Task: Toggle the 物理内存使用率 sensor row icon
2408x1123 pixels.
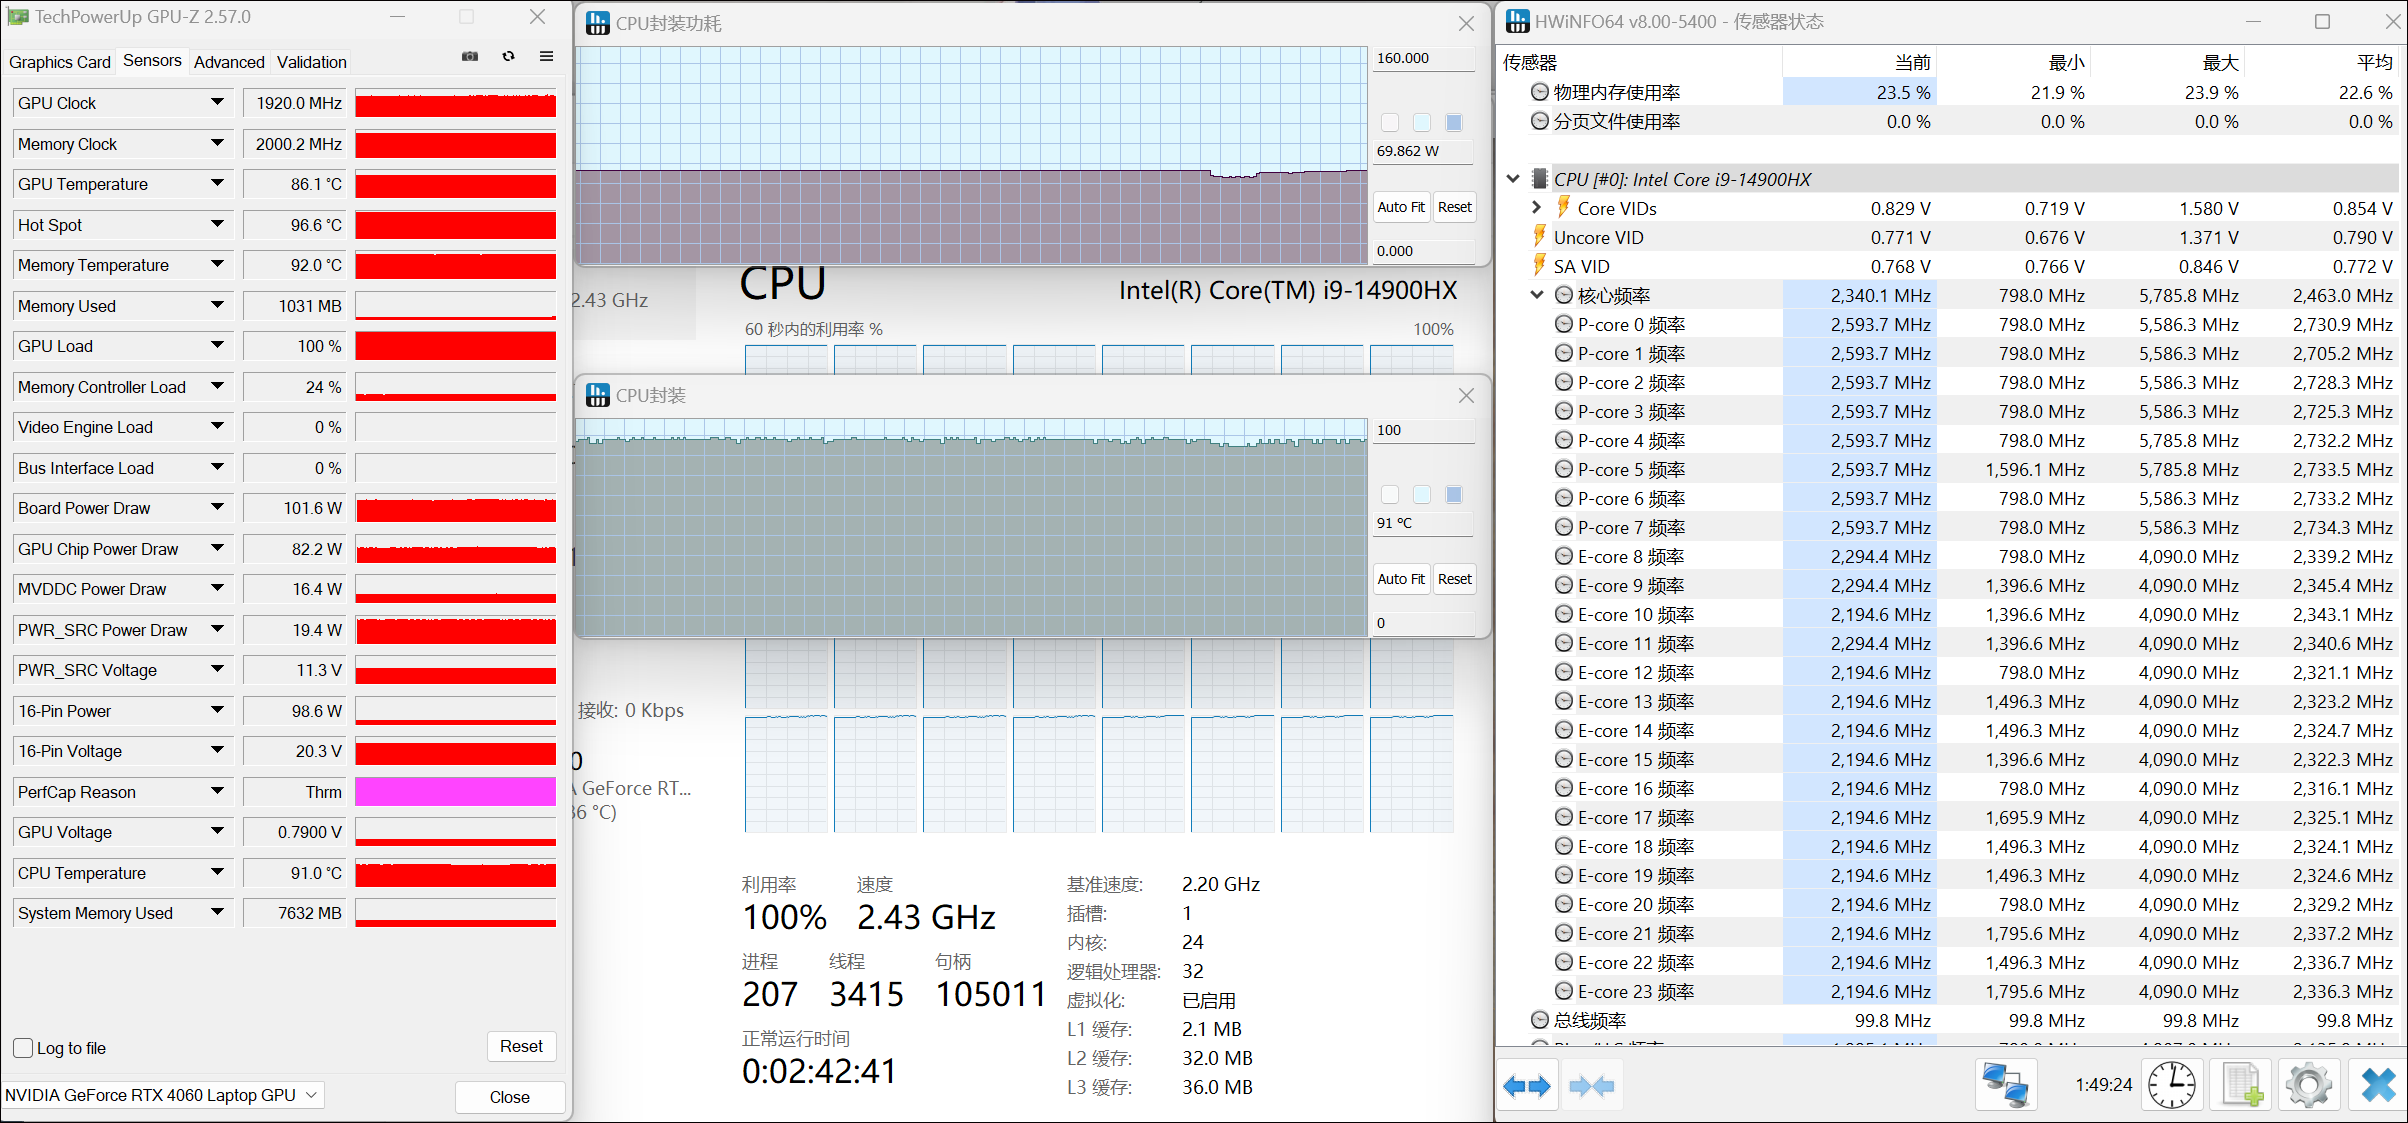Action: click(x=1540, y=93)
